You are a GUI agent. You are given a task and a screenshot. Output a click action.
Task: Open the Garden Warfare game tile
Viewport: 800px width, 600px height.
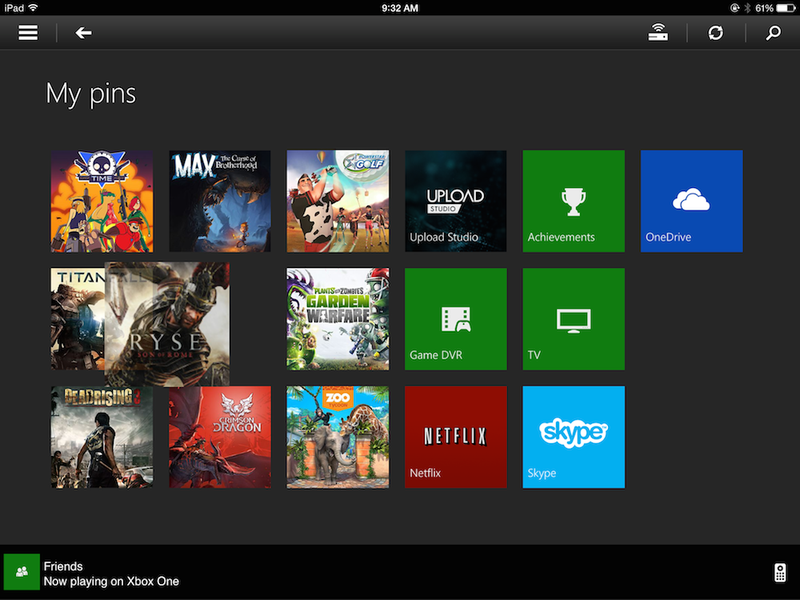pos(338,319)
